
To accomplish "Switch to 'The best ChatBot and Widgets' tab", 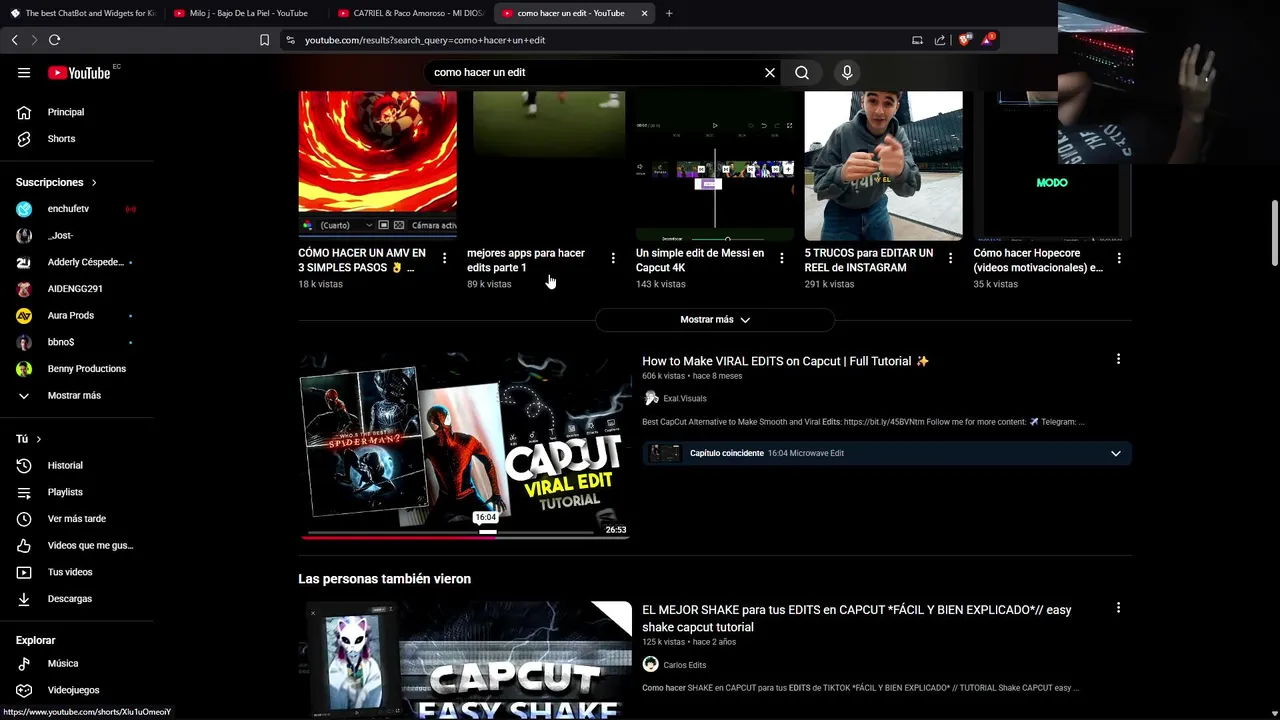I will pyautogui.click(x=84, y=13).
